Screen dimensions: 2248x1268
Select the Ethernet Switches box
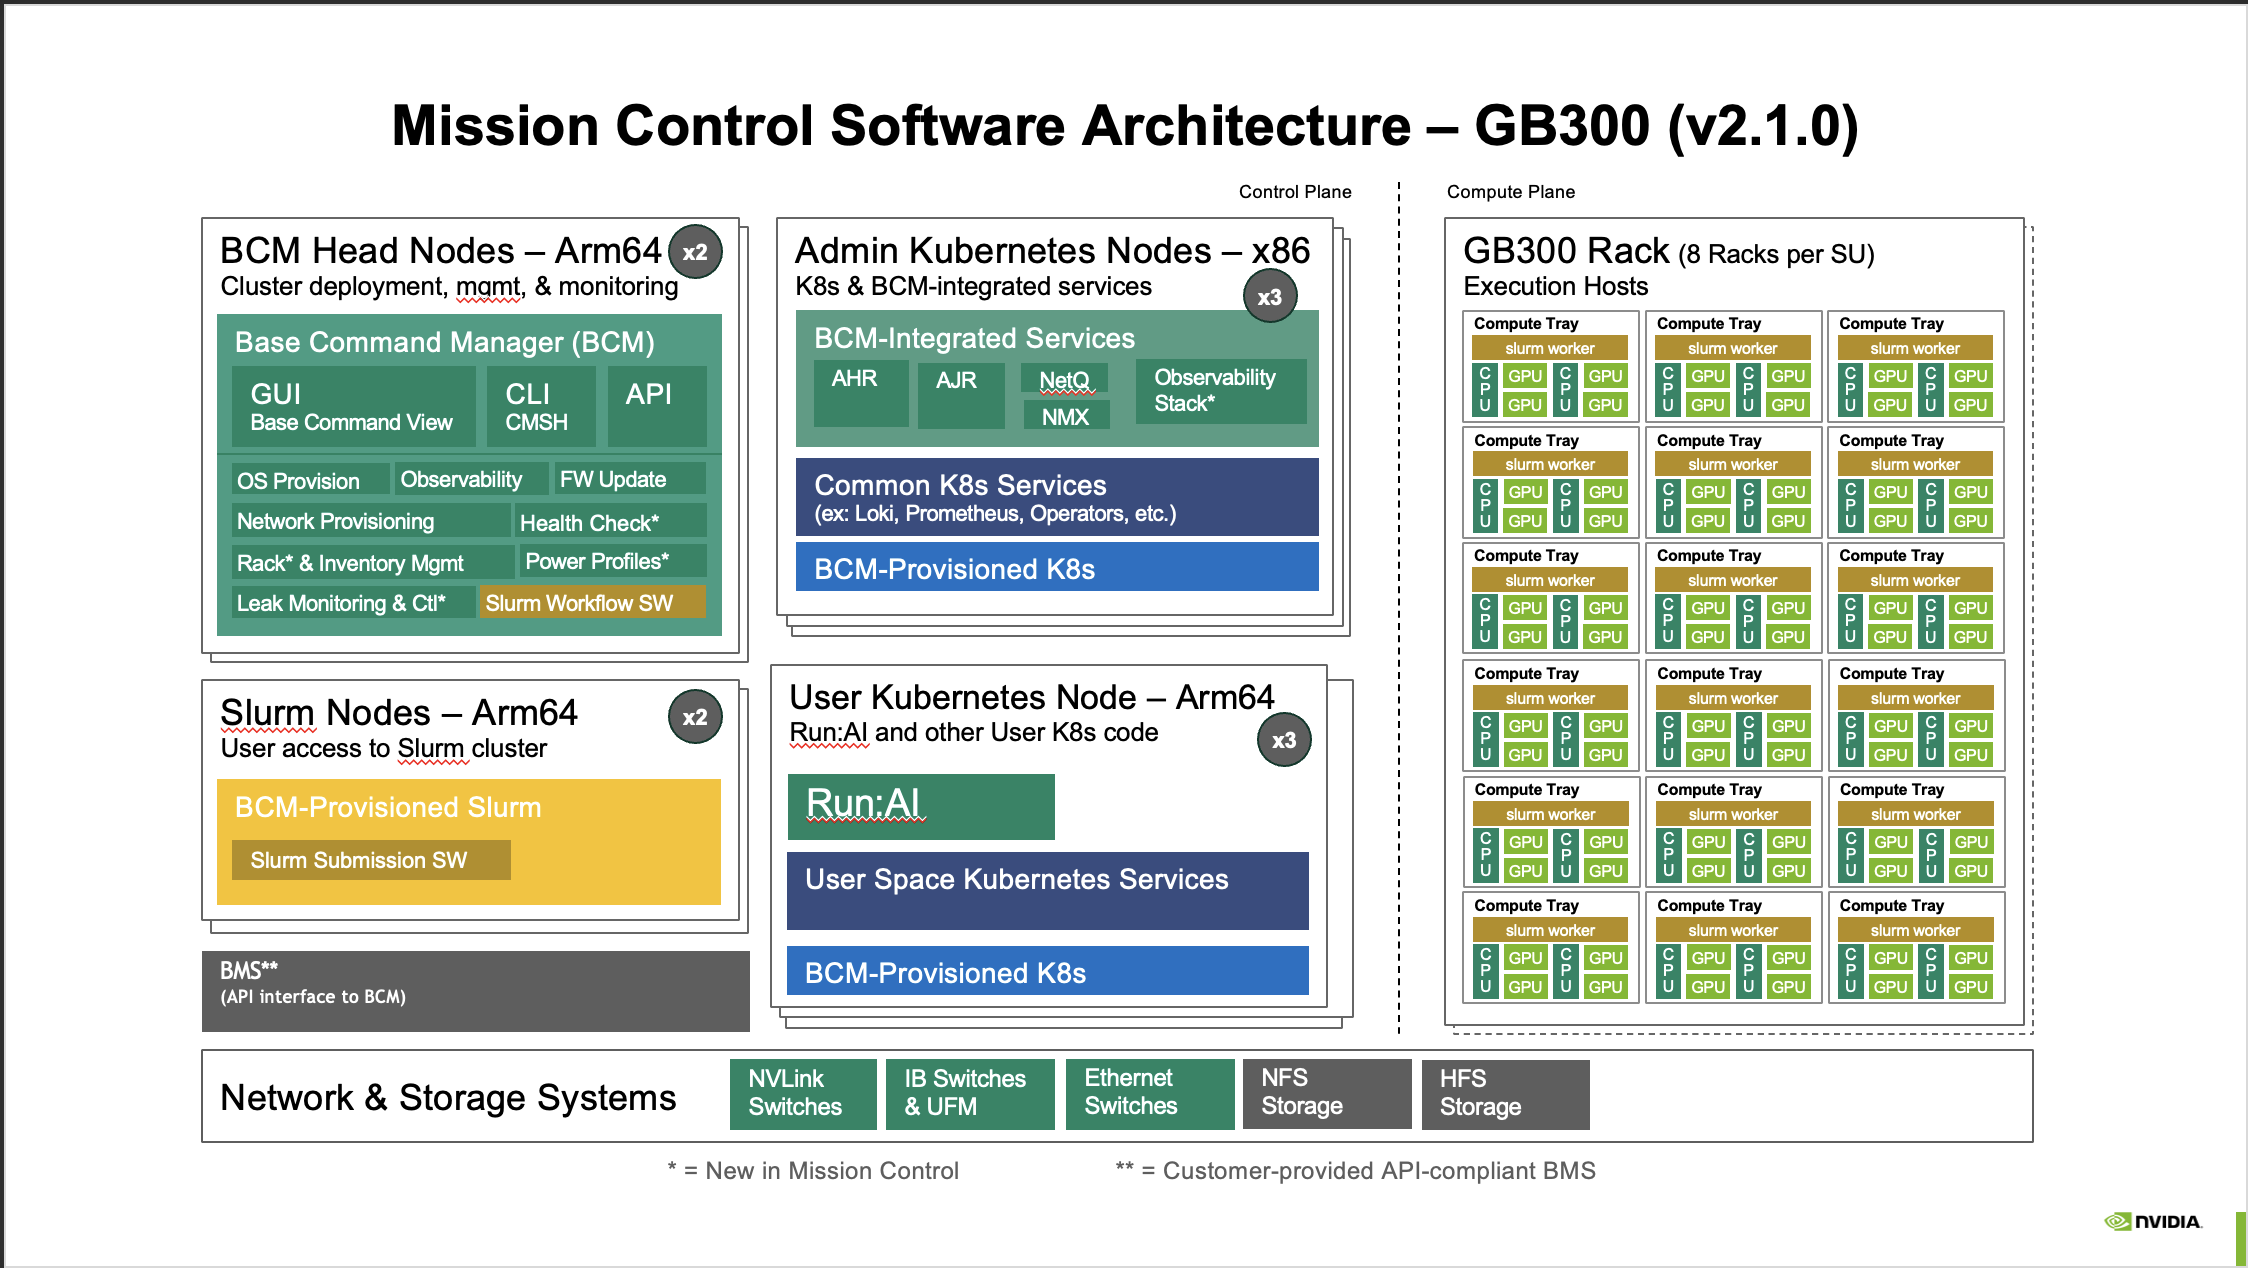1149,1093
